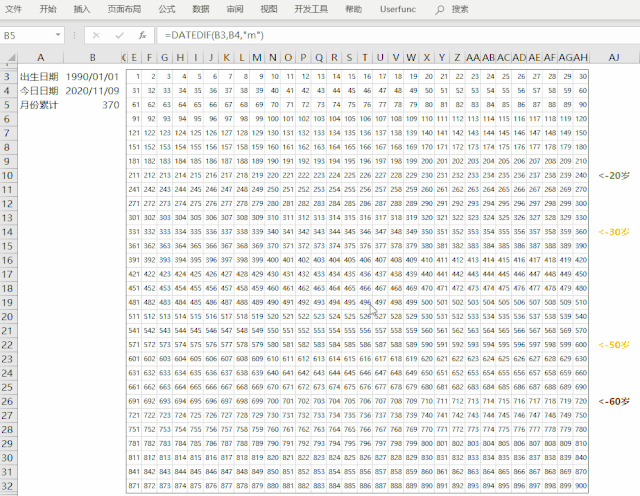Click grid cell containing 240

[580, 176]
